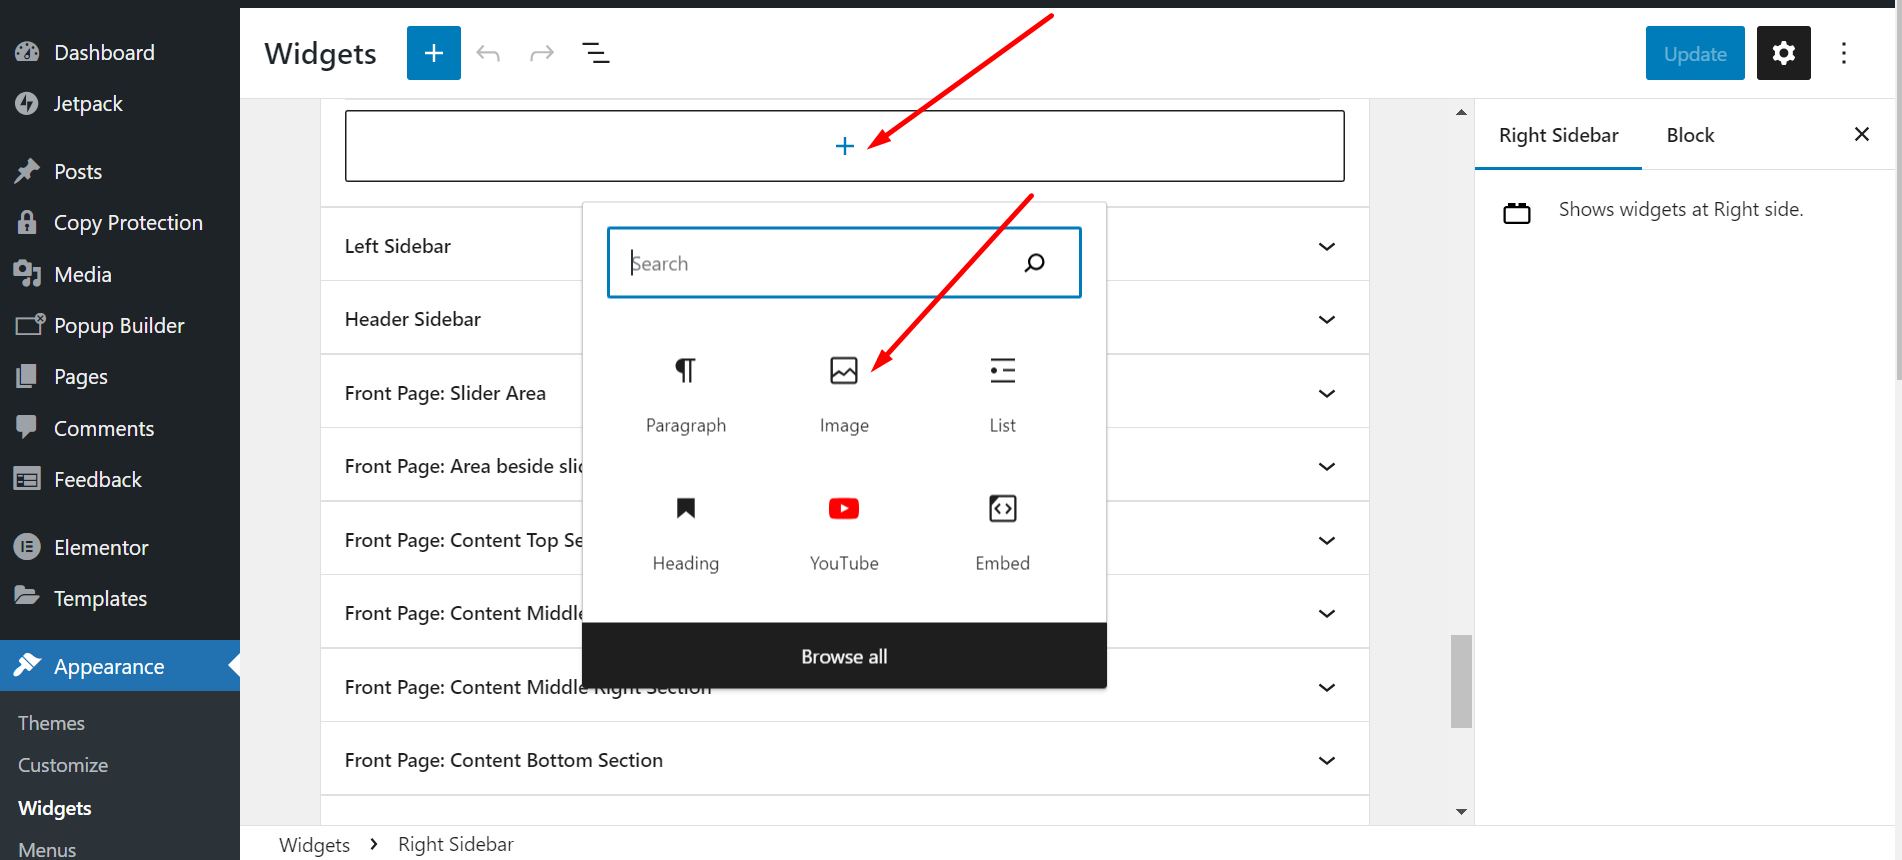Expand the Left Sidebar widget area

[1326, 247]
